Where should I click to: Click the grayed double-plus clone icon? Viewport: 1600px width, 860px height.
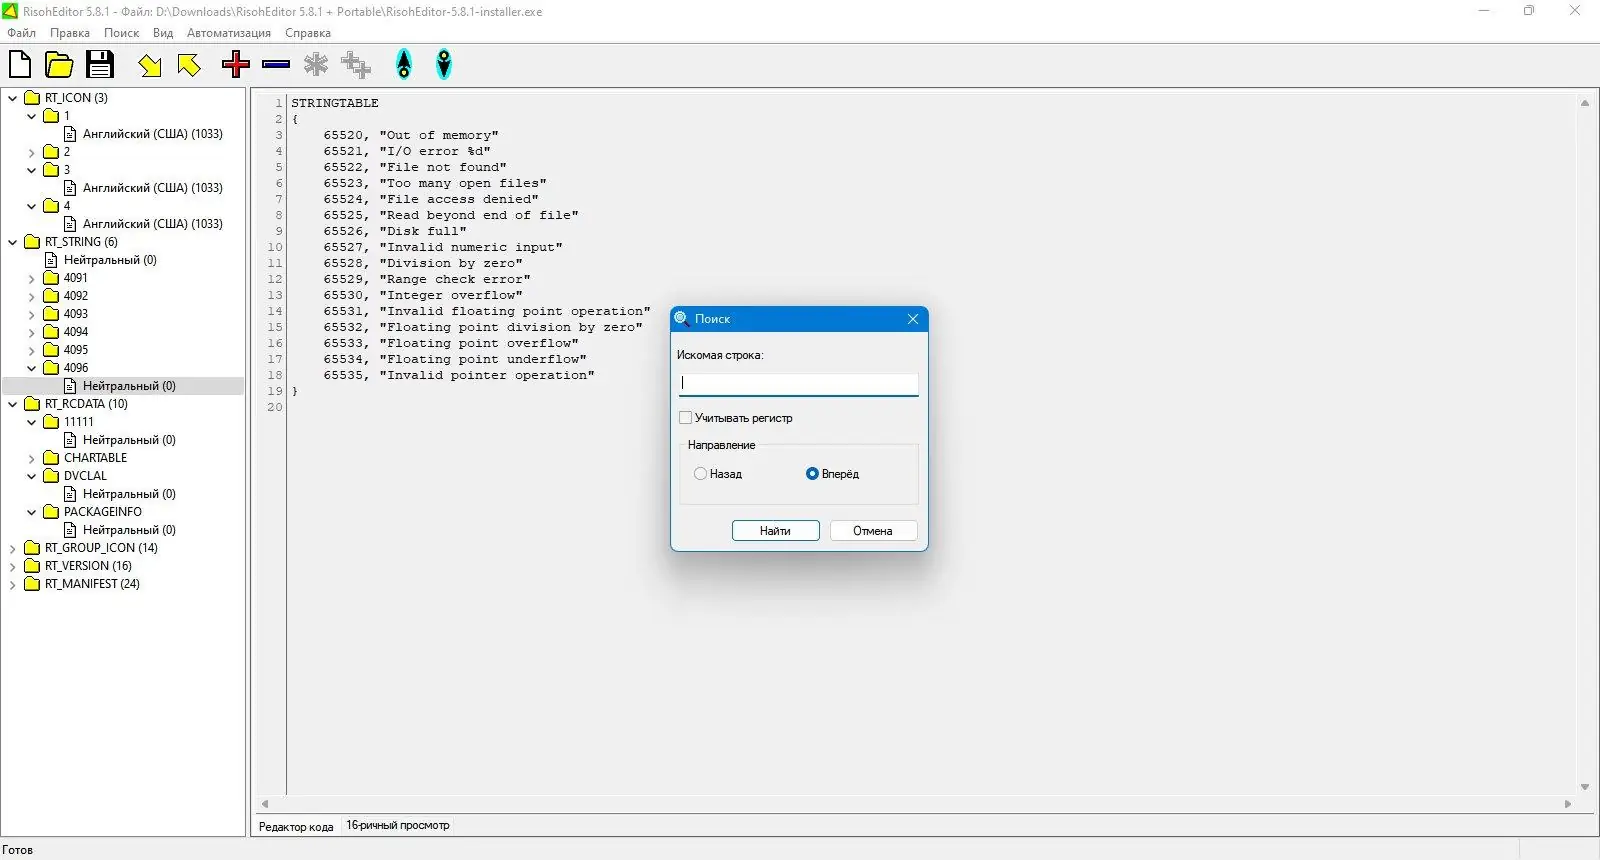point(356,65)
